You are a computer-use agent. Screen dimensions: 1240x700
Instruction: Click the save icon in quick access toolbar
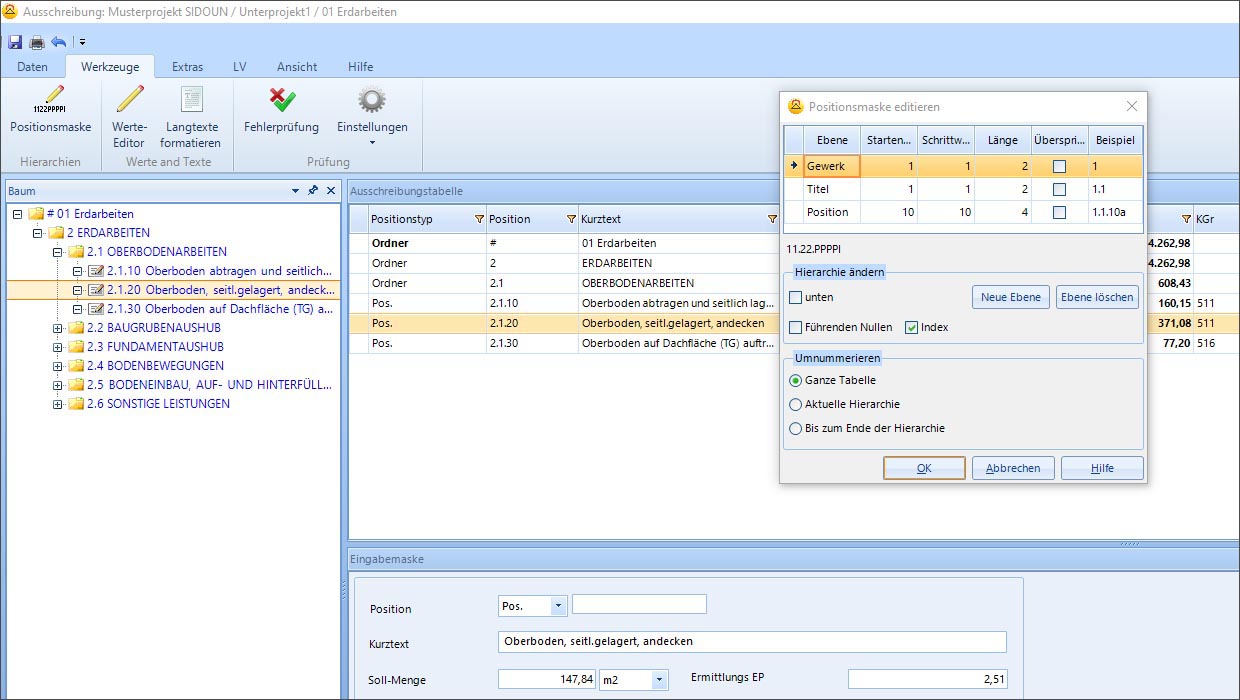(15, 42)
